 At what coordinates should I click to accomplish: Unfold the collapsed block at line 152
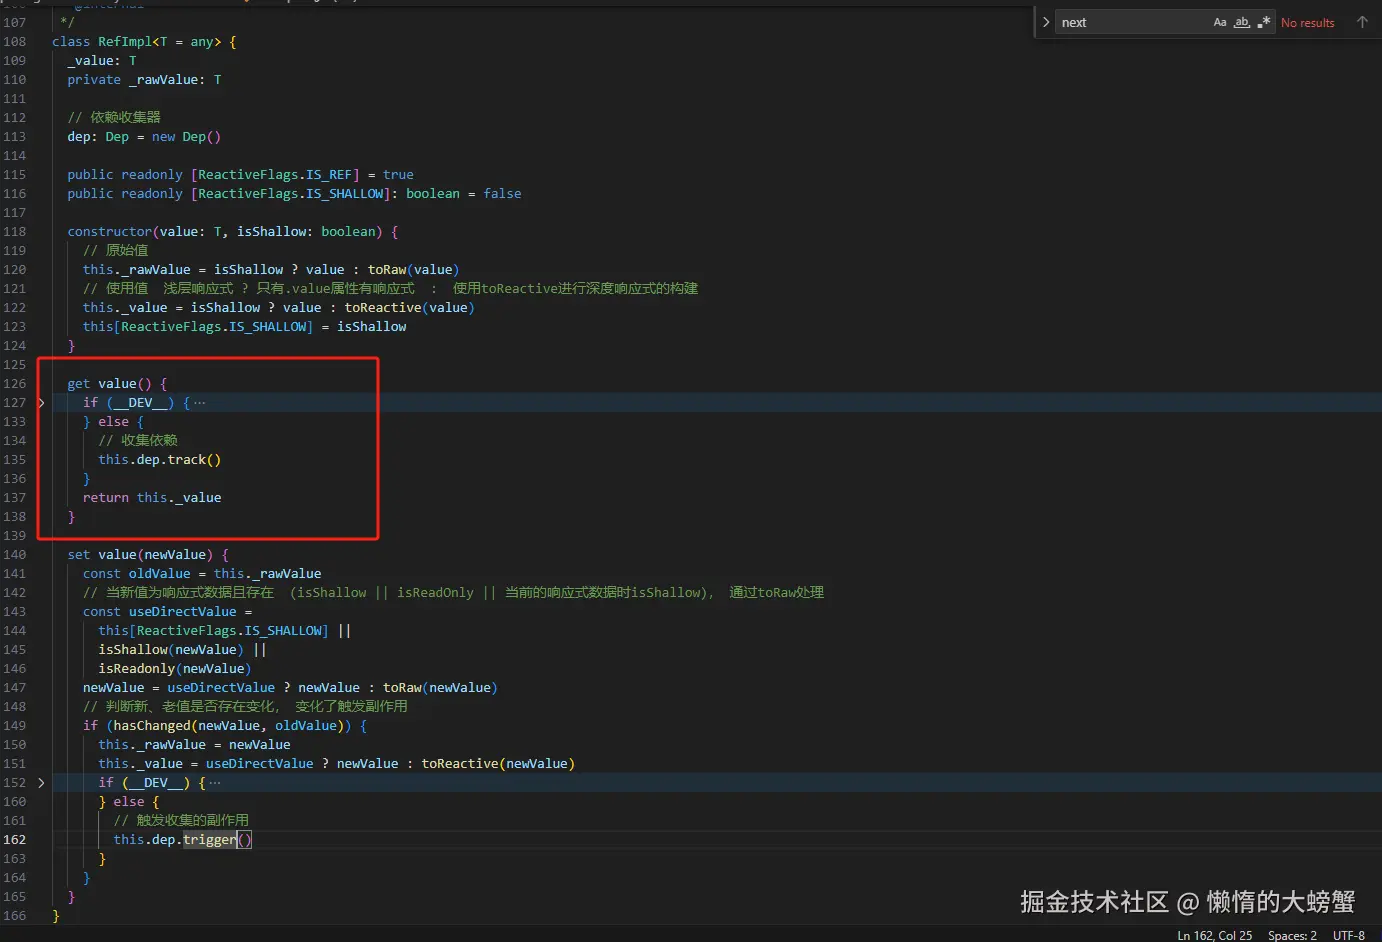(x=41, y=783)
